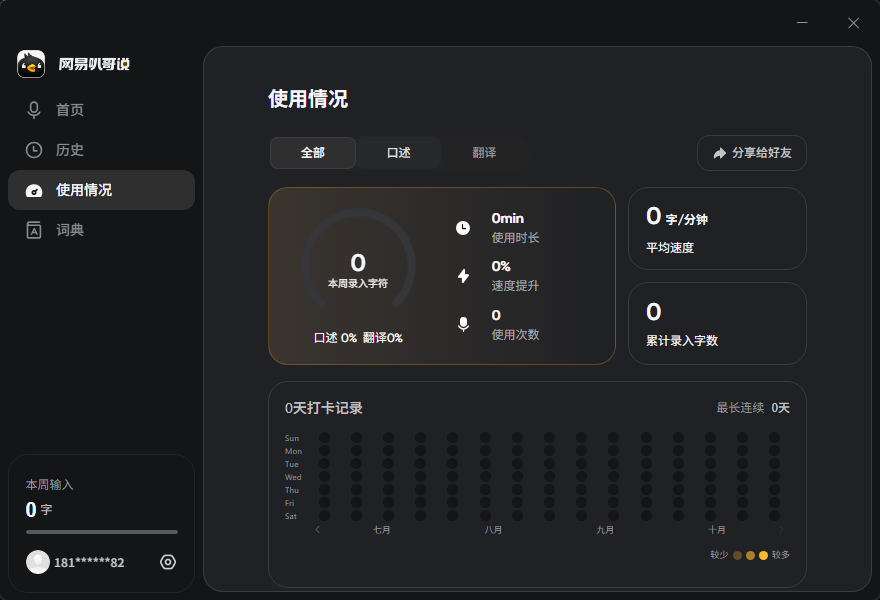Click the 平均速度 card

point(717,228)
